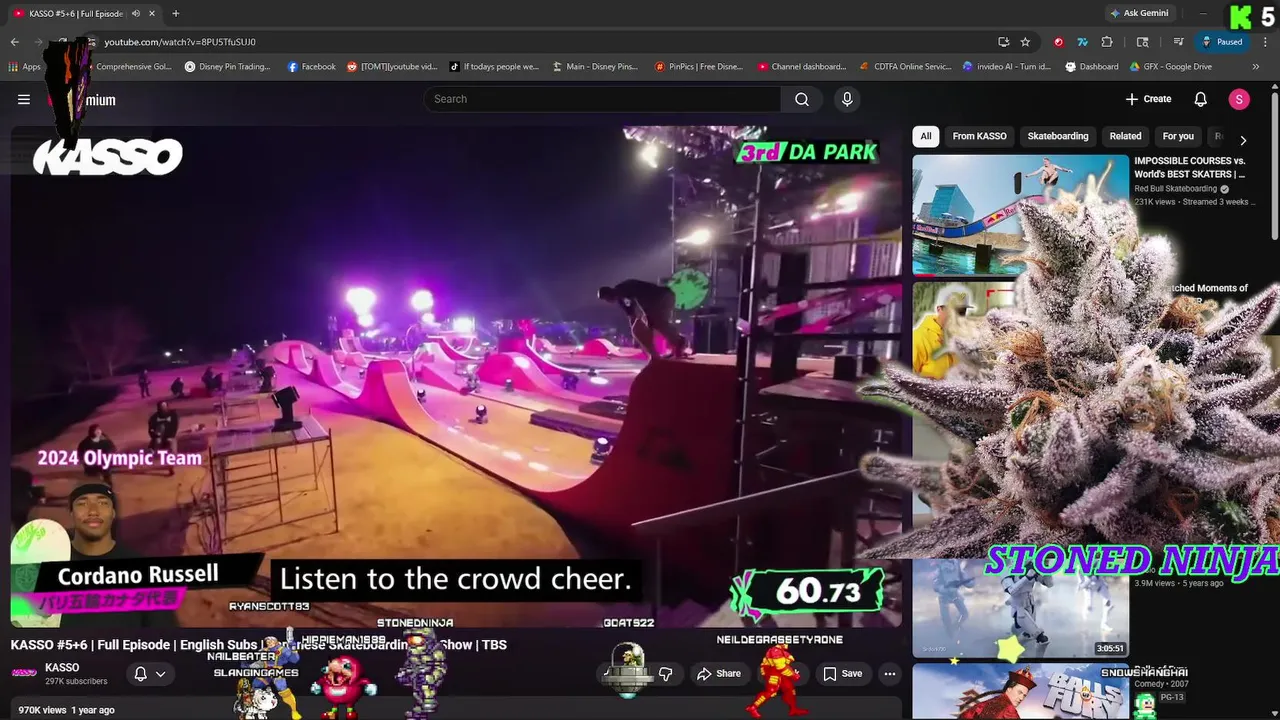Click the red circular extension icon
Viewport: 1280px width, 720px height.
(x=1058, y=42)
